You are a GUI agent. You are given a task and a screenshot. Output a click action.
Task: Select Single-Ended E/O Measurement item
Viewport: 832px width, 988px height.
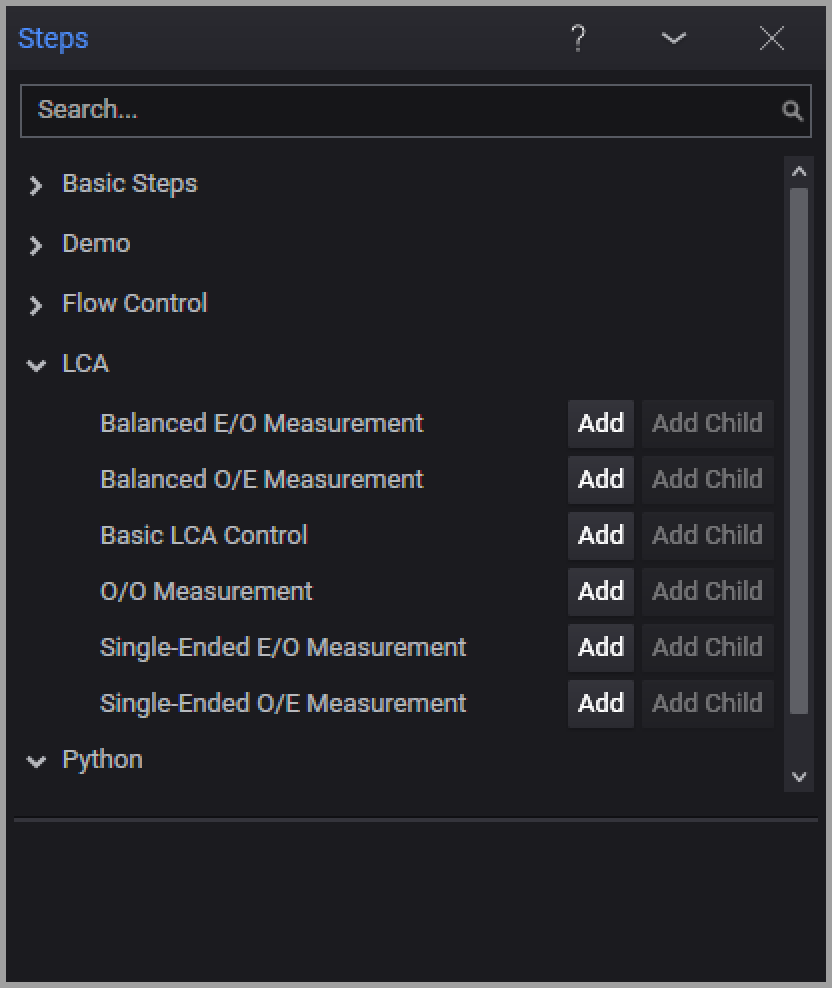283,647
